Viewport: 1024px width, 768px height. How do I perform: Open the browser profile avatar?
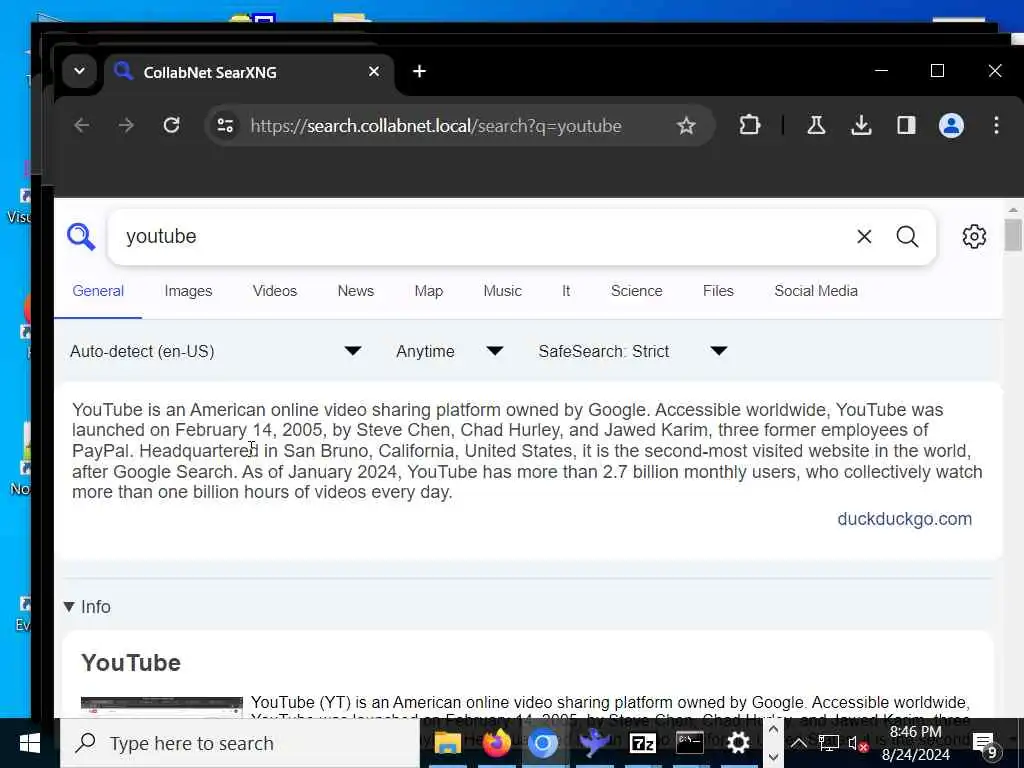(x=951, y=125)
